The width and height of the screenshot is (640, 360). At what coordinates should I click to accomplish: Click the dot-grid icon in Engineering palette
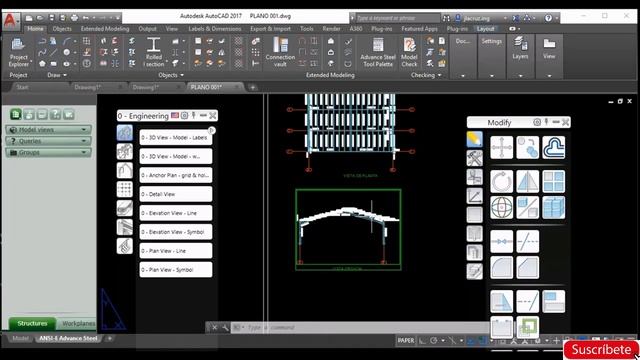(x=124, y=189)
